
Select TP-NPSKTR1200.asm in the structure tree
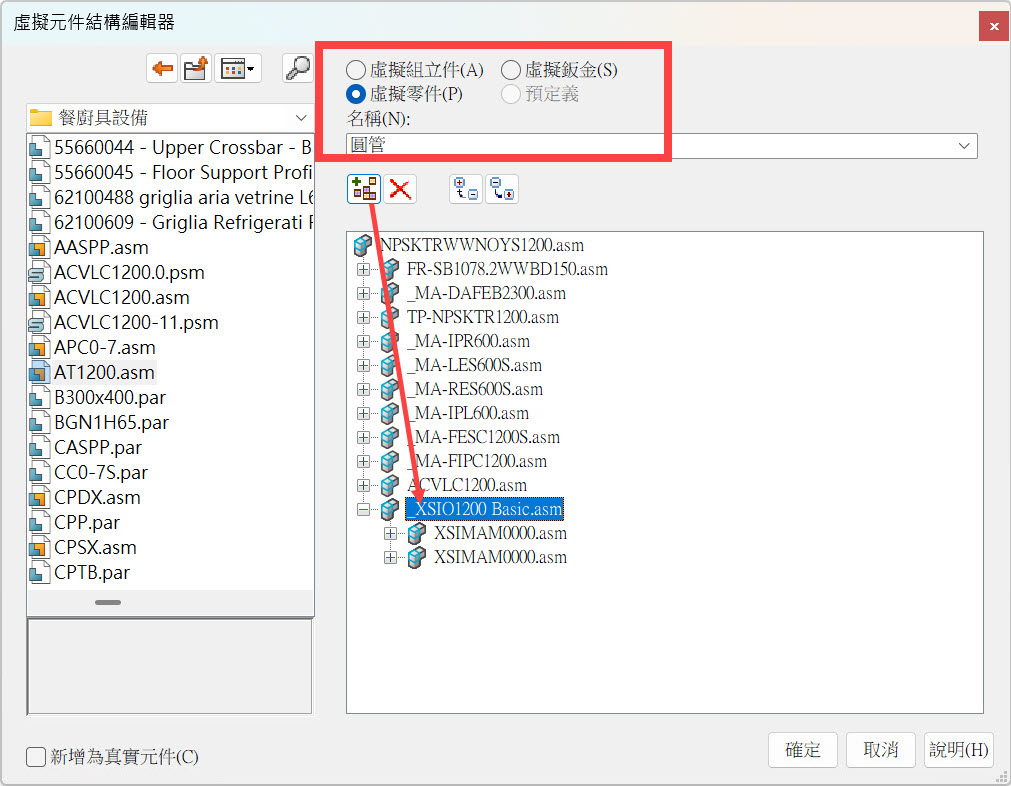[x=482, y=317]
